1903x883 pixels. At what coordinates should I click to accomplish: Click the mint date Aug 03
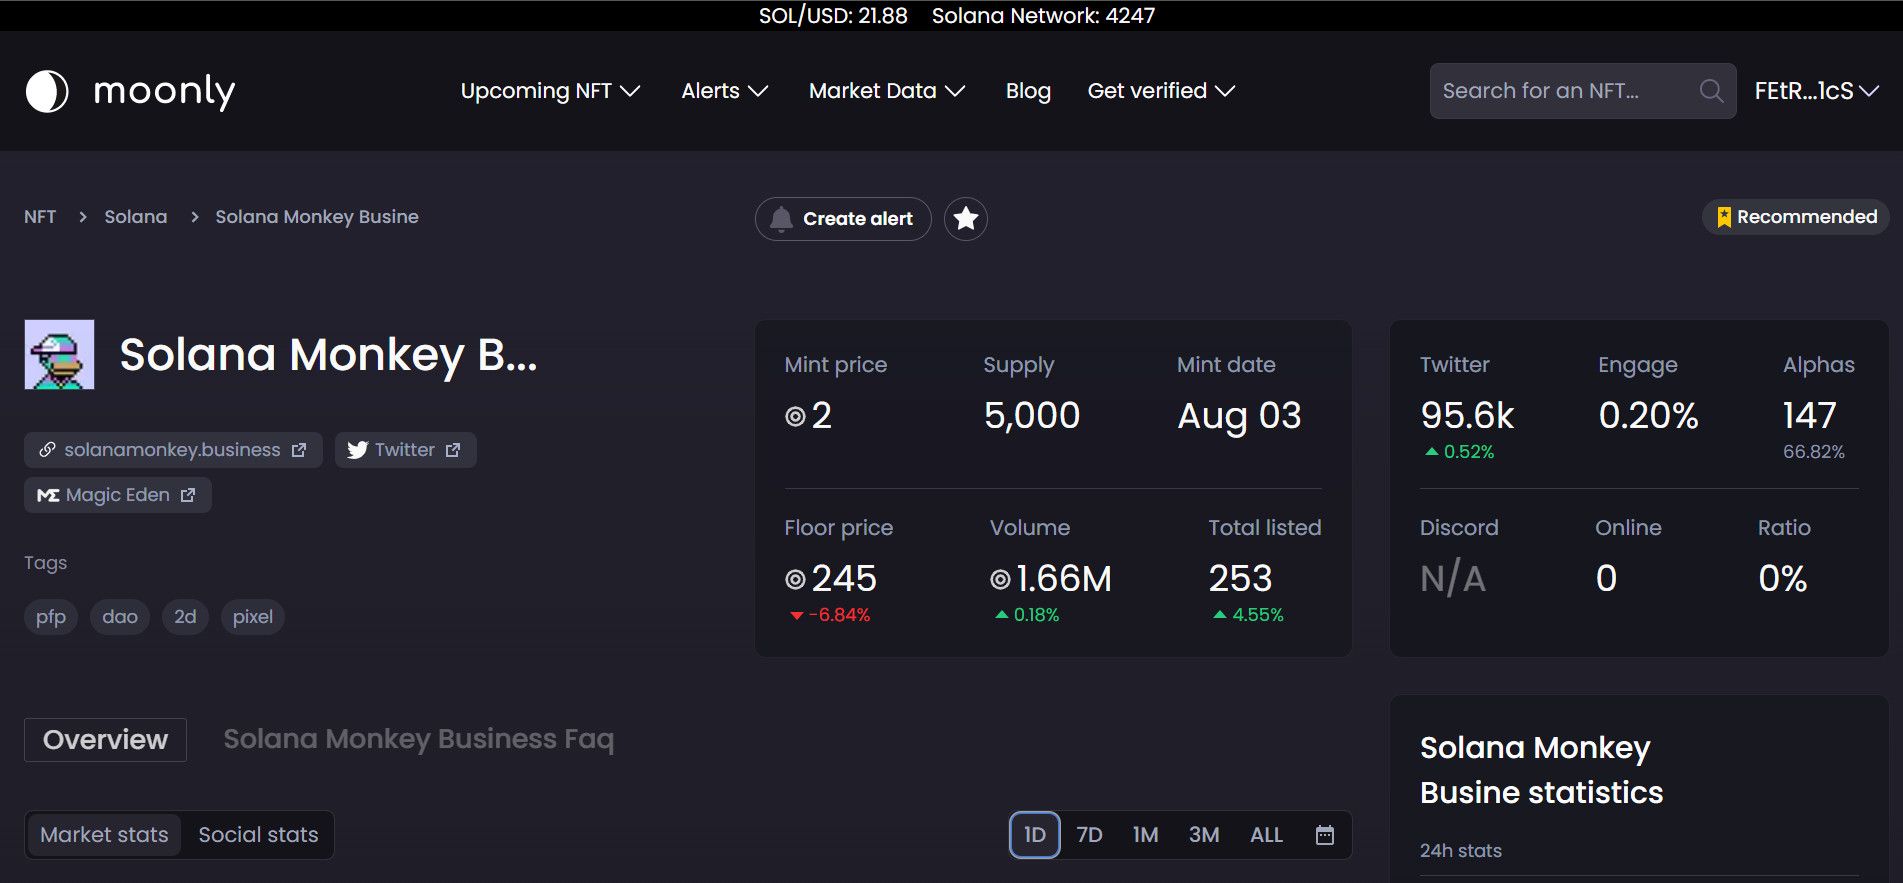(x=1239, y=416)
